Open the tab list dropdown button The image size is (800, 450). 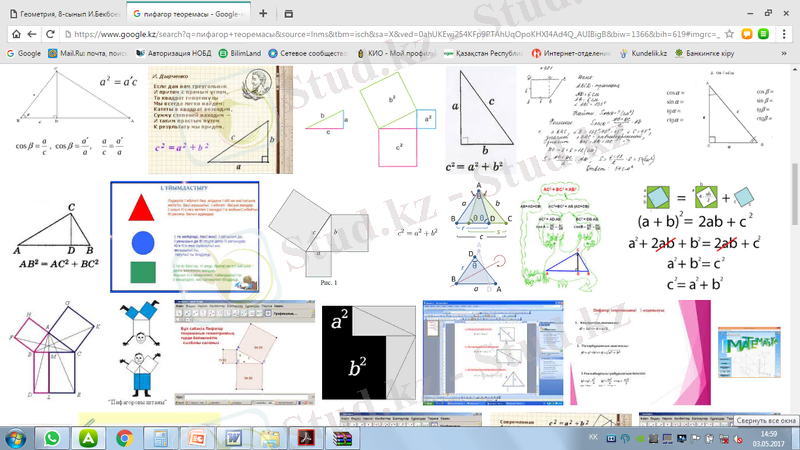(288, 14)
